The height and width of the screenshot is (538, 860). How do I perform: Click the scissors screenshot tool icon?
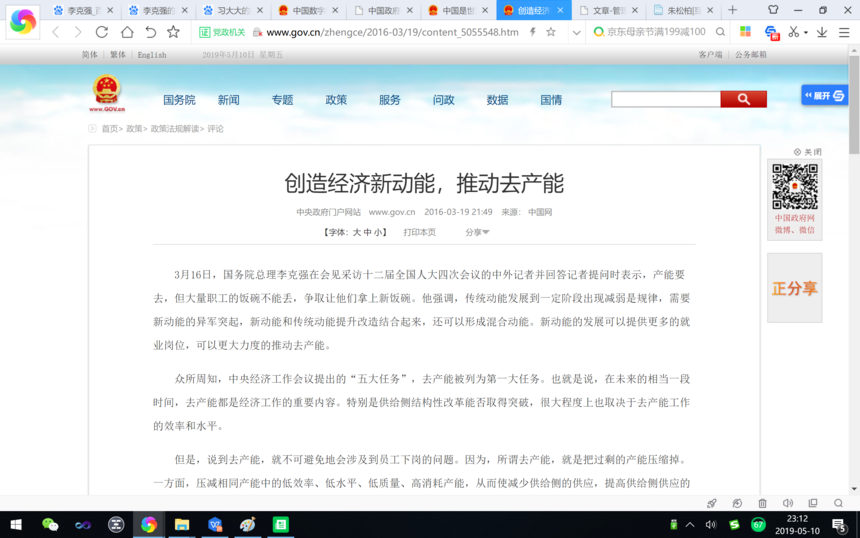pos(793,32)
